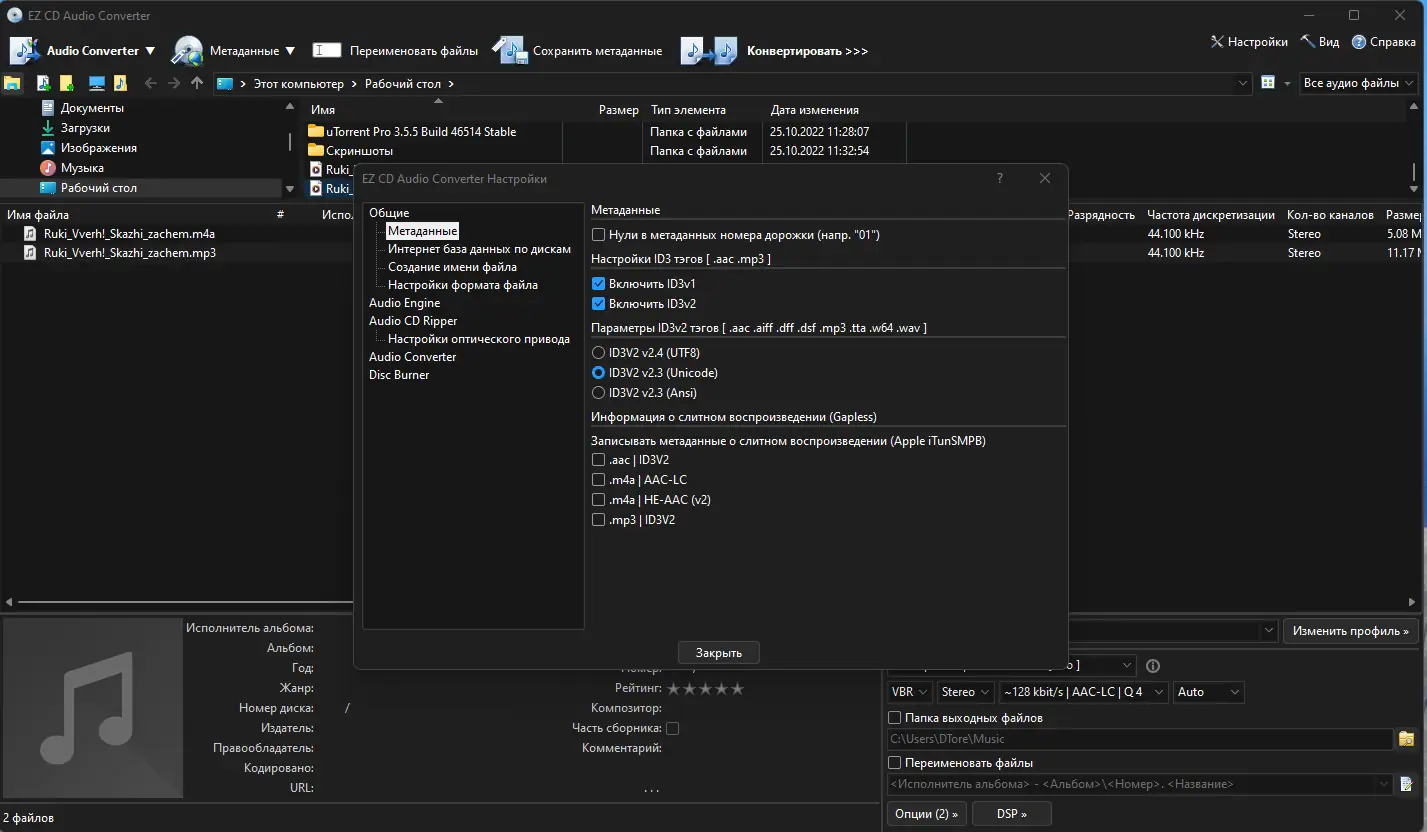Select Создание имени файла settings item

452,267
